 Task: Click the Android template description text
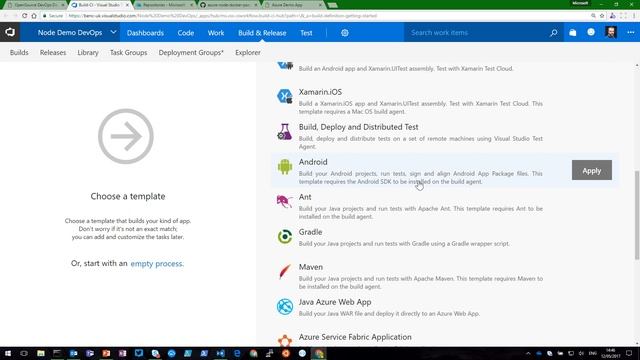(x=420, y=178)
